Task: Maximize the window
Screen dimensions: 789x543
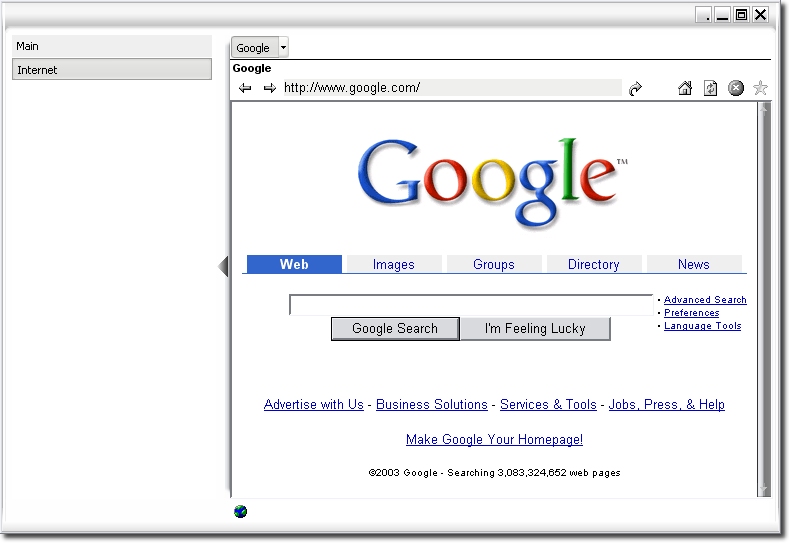Action: [x=741, y=15]
